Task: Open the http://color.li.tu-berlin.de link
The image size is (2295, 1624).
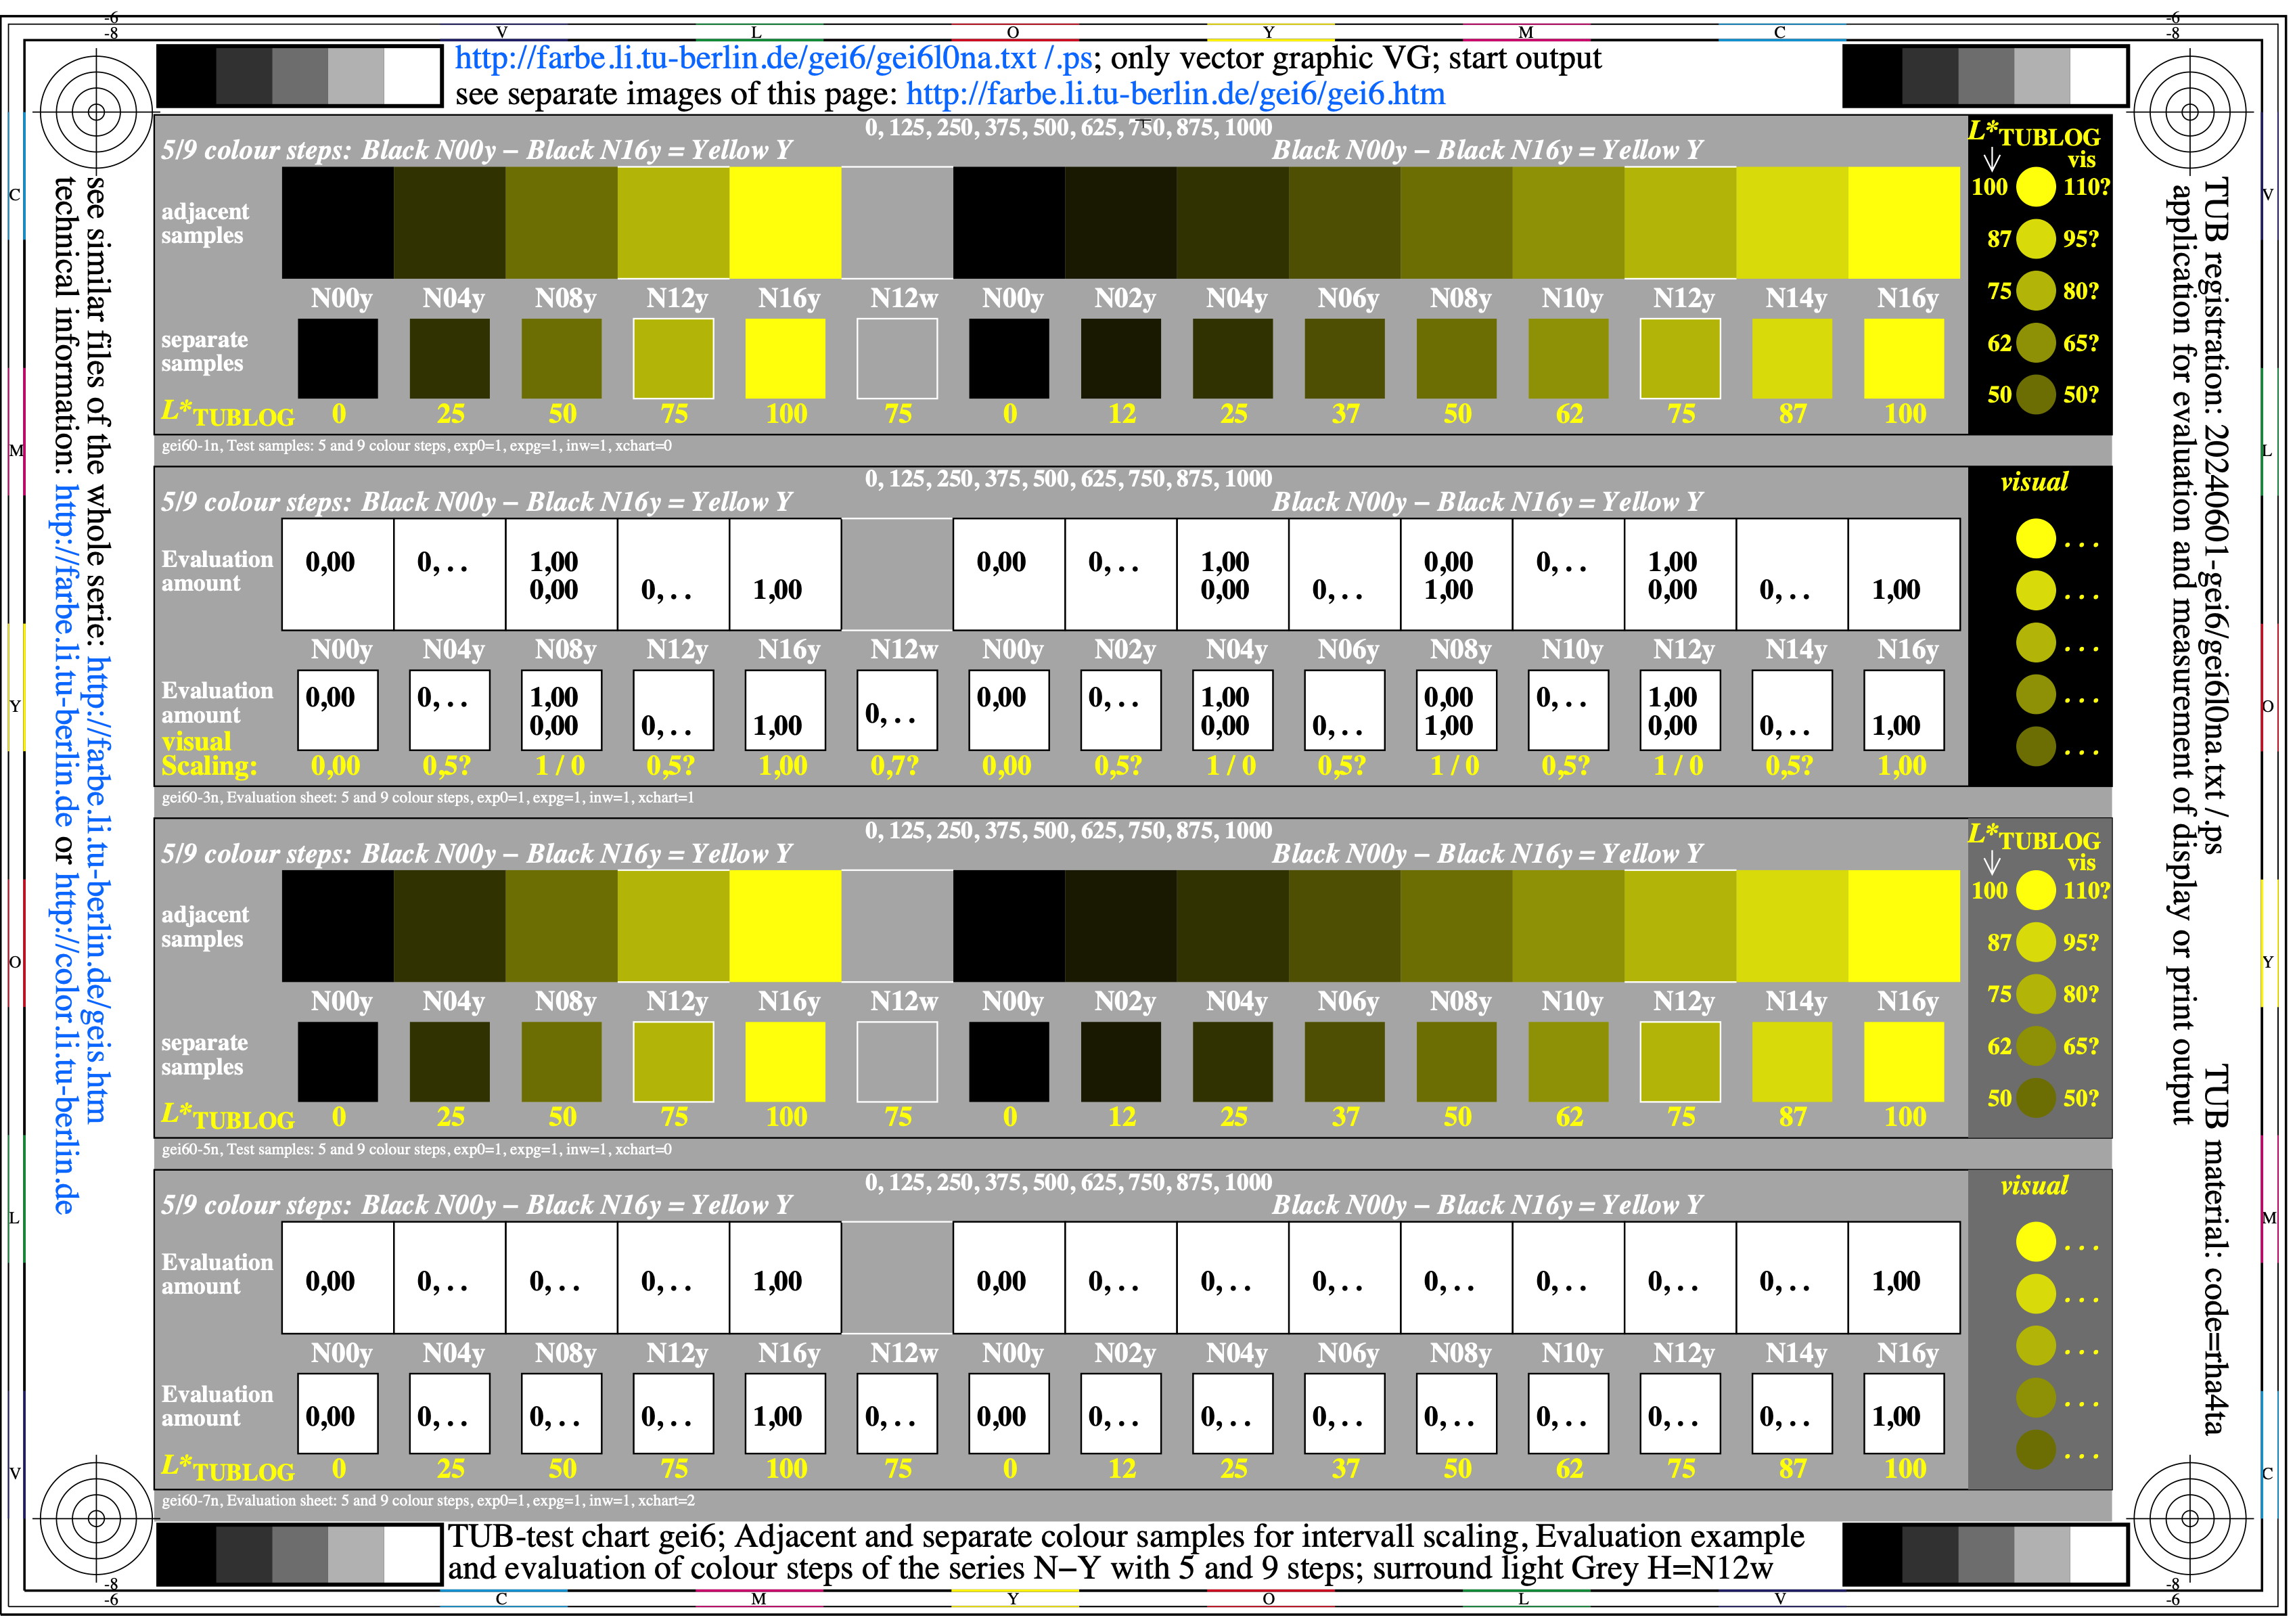Action: coord(65,1043)
